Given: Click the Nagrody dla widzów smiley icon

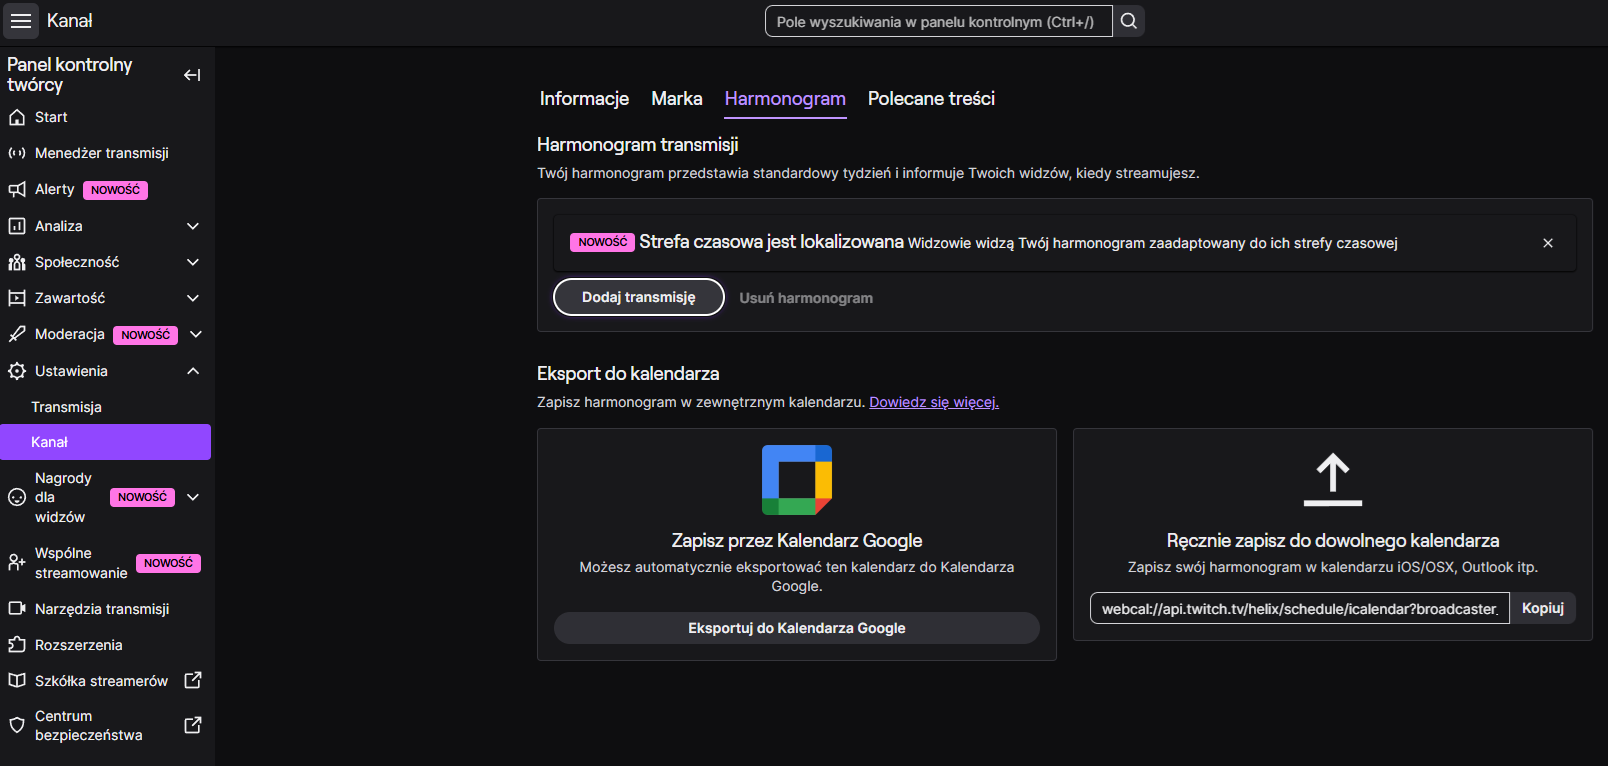Looking at the screenshot, I should [x=17, y=497].
